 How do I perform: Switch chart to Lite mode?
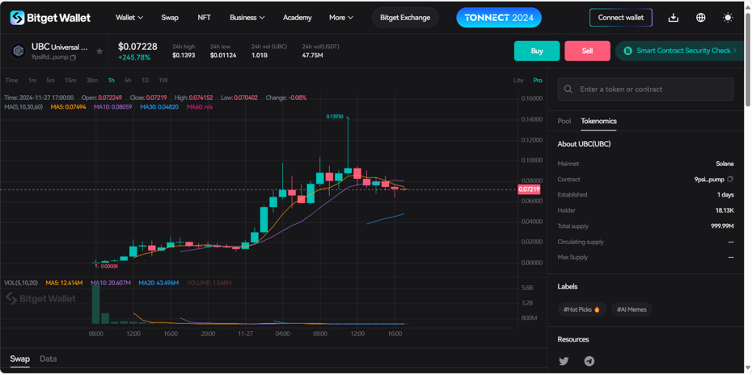click(518, 80)
